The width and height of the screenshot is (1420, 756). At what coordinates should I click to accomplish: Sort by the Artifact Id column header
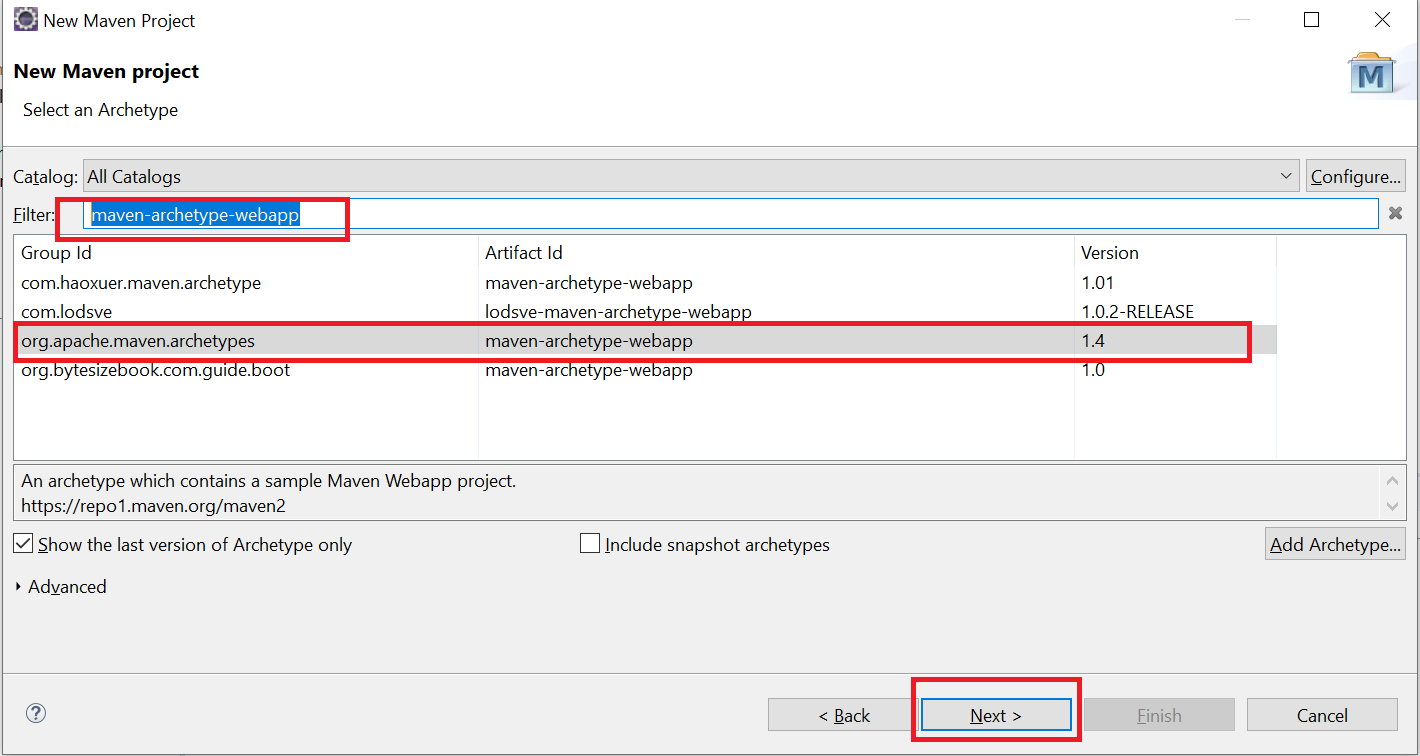(775, 253)
